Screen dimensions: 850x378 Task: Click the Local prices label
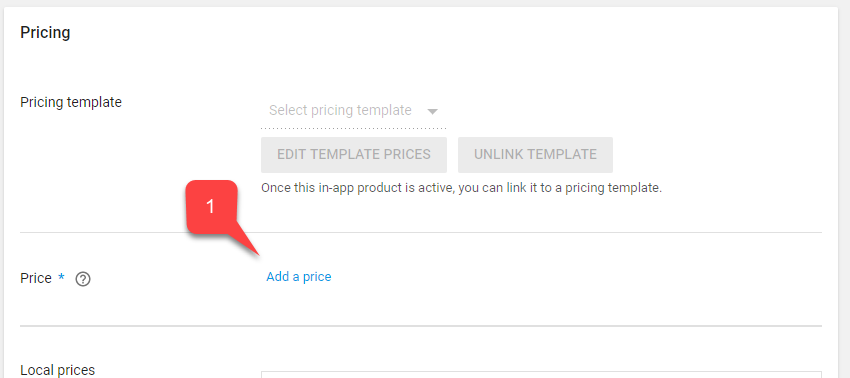[57, 370]
